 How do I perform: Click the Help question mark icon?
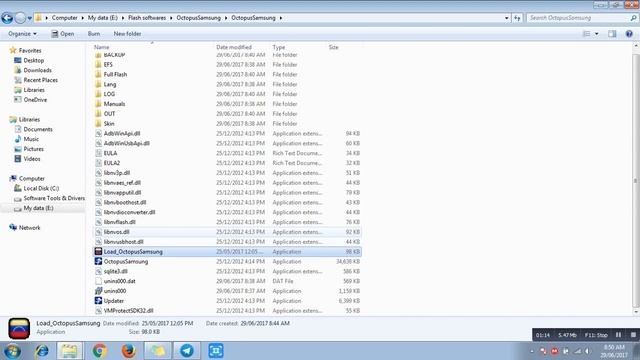629,34
